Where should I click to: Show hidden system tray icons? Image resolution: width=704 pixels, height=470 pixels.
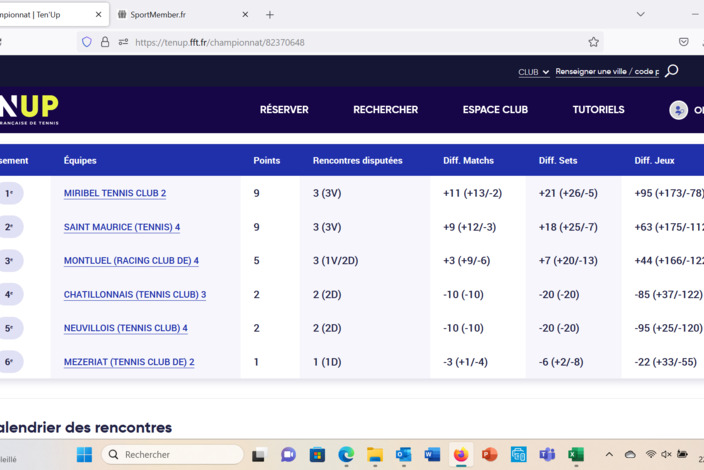tap(609, 454)
